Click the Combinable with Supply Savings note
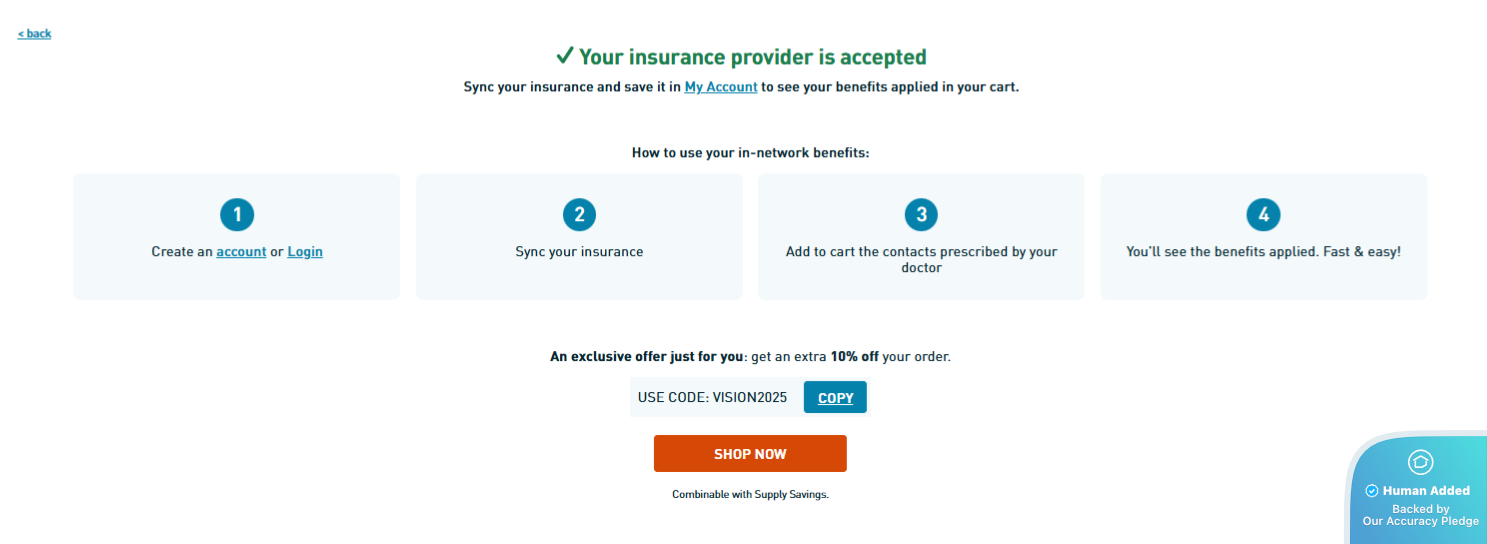Viewport: 1487px width, 544px height. pos(750,494)
